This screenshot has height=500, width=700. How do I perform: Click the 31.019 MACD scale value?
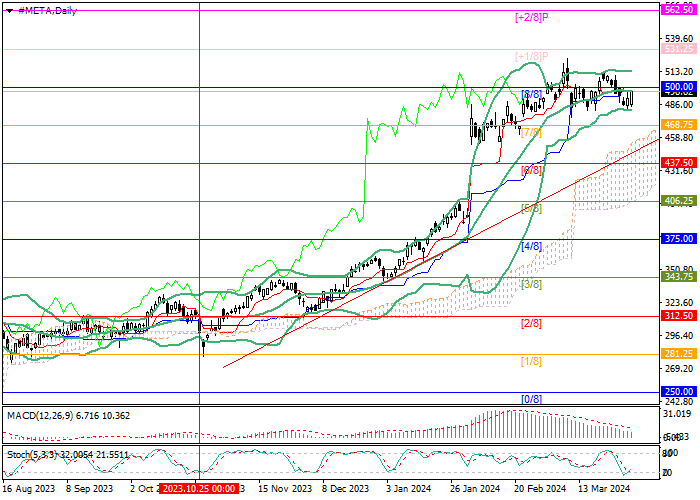[677, 414]
